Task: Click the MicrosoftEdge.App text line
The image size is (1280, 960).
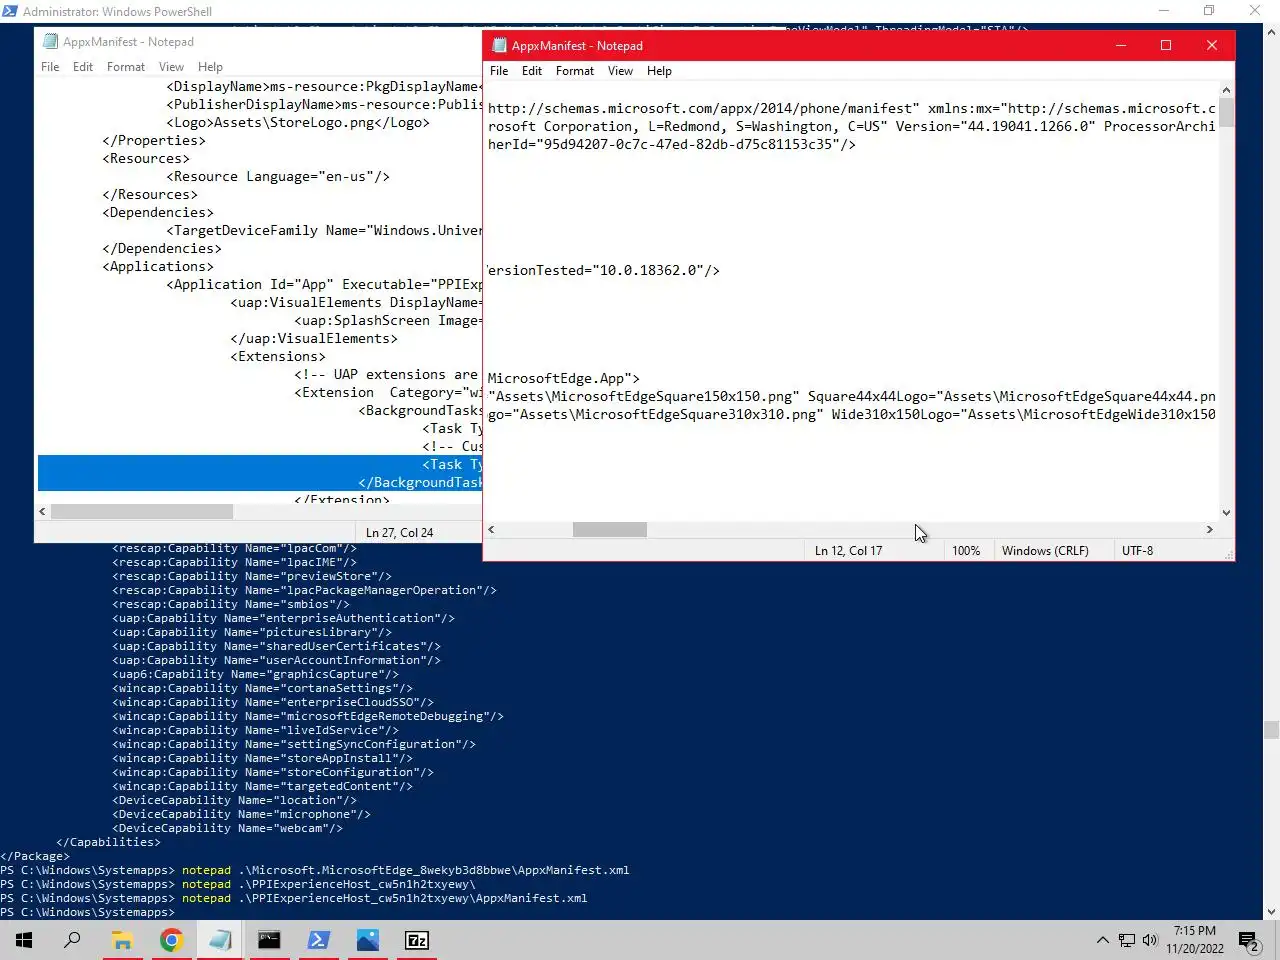Action: (x=564, y=378)
